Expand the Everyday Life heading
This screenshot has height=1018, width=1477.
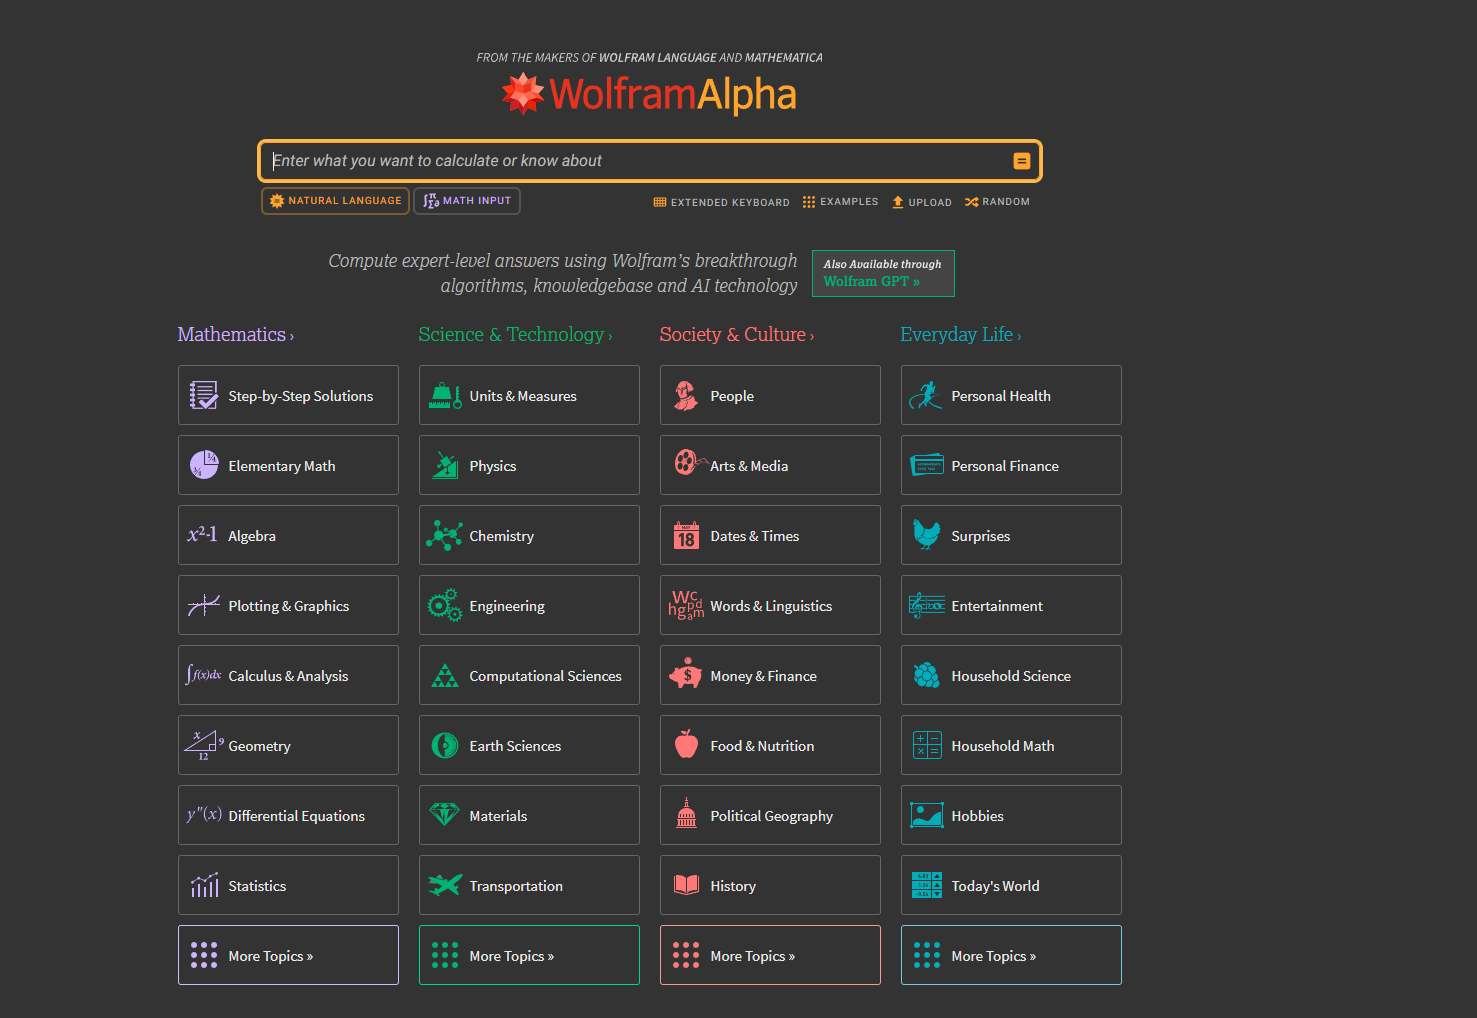pos(961,335)
